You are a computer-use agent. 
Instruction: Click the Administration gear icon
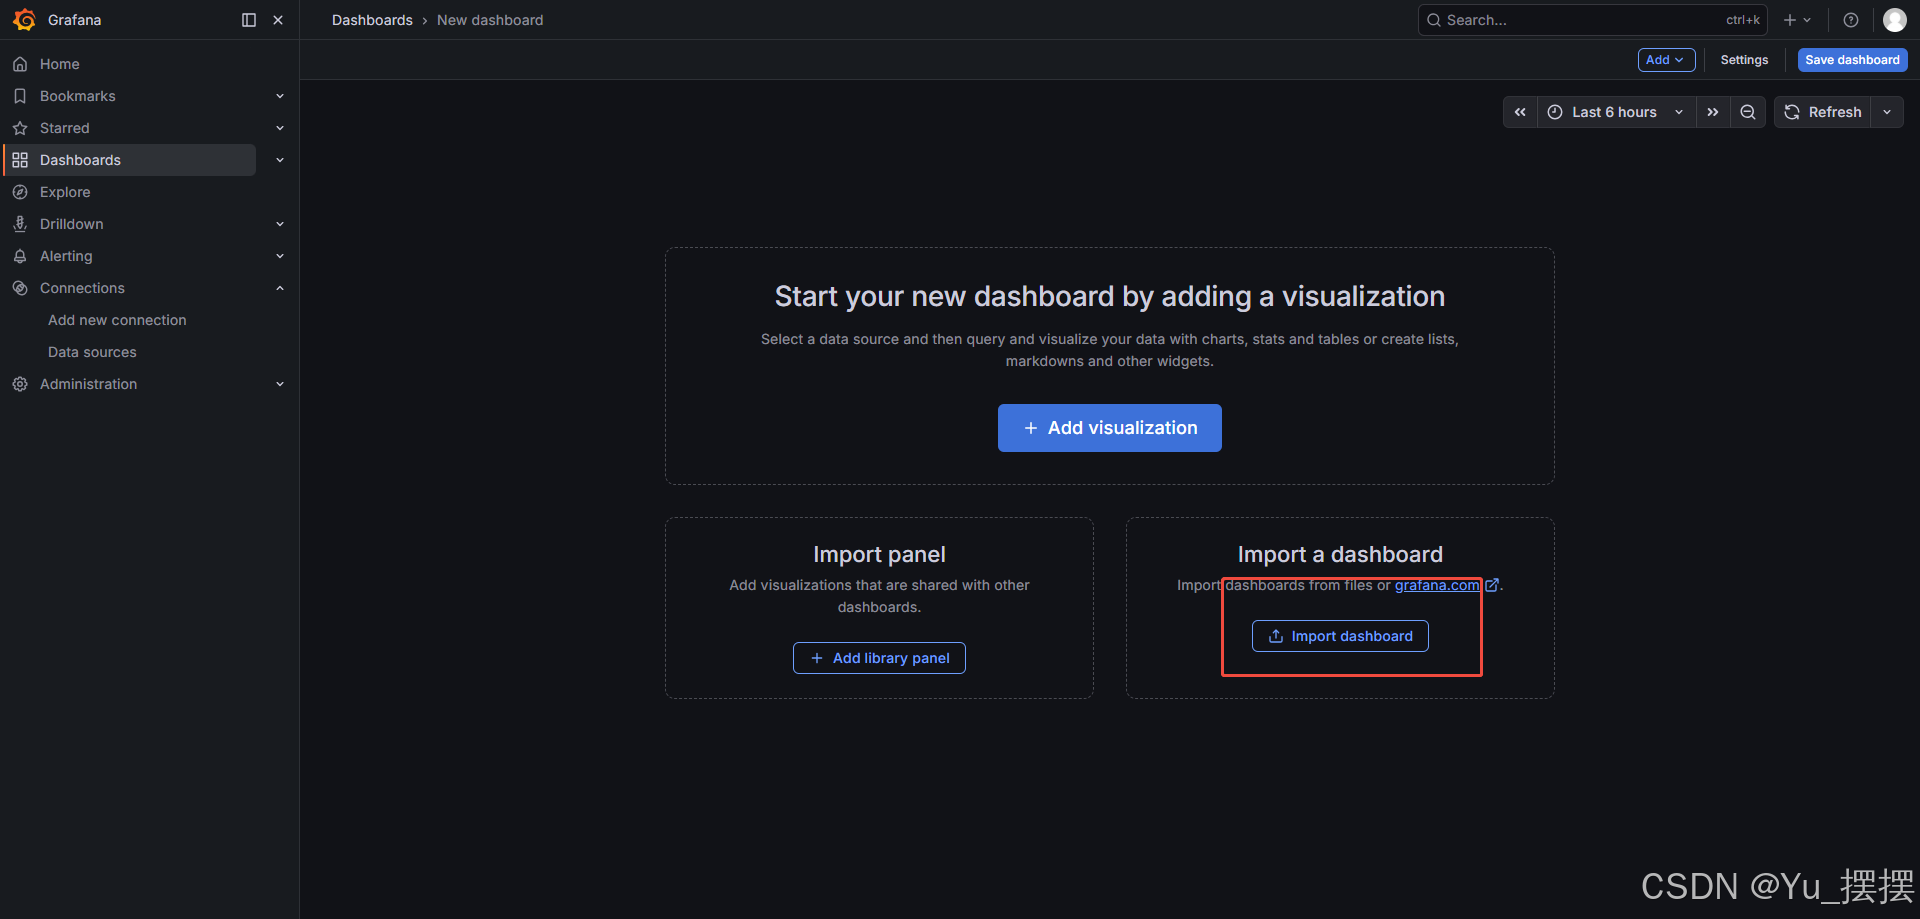pos(20,384)
